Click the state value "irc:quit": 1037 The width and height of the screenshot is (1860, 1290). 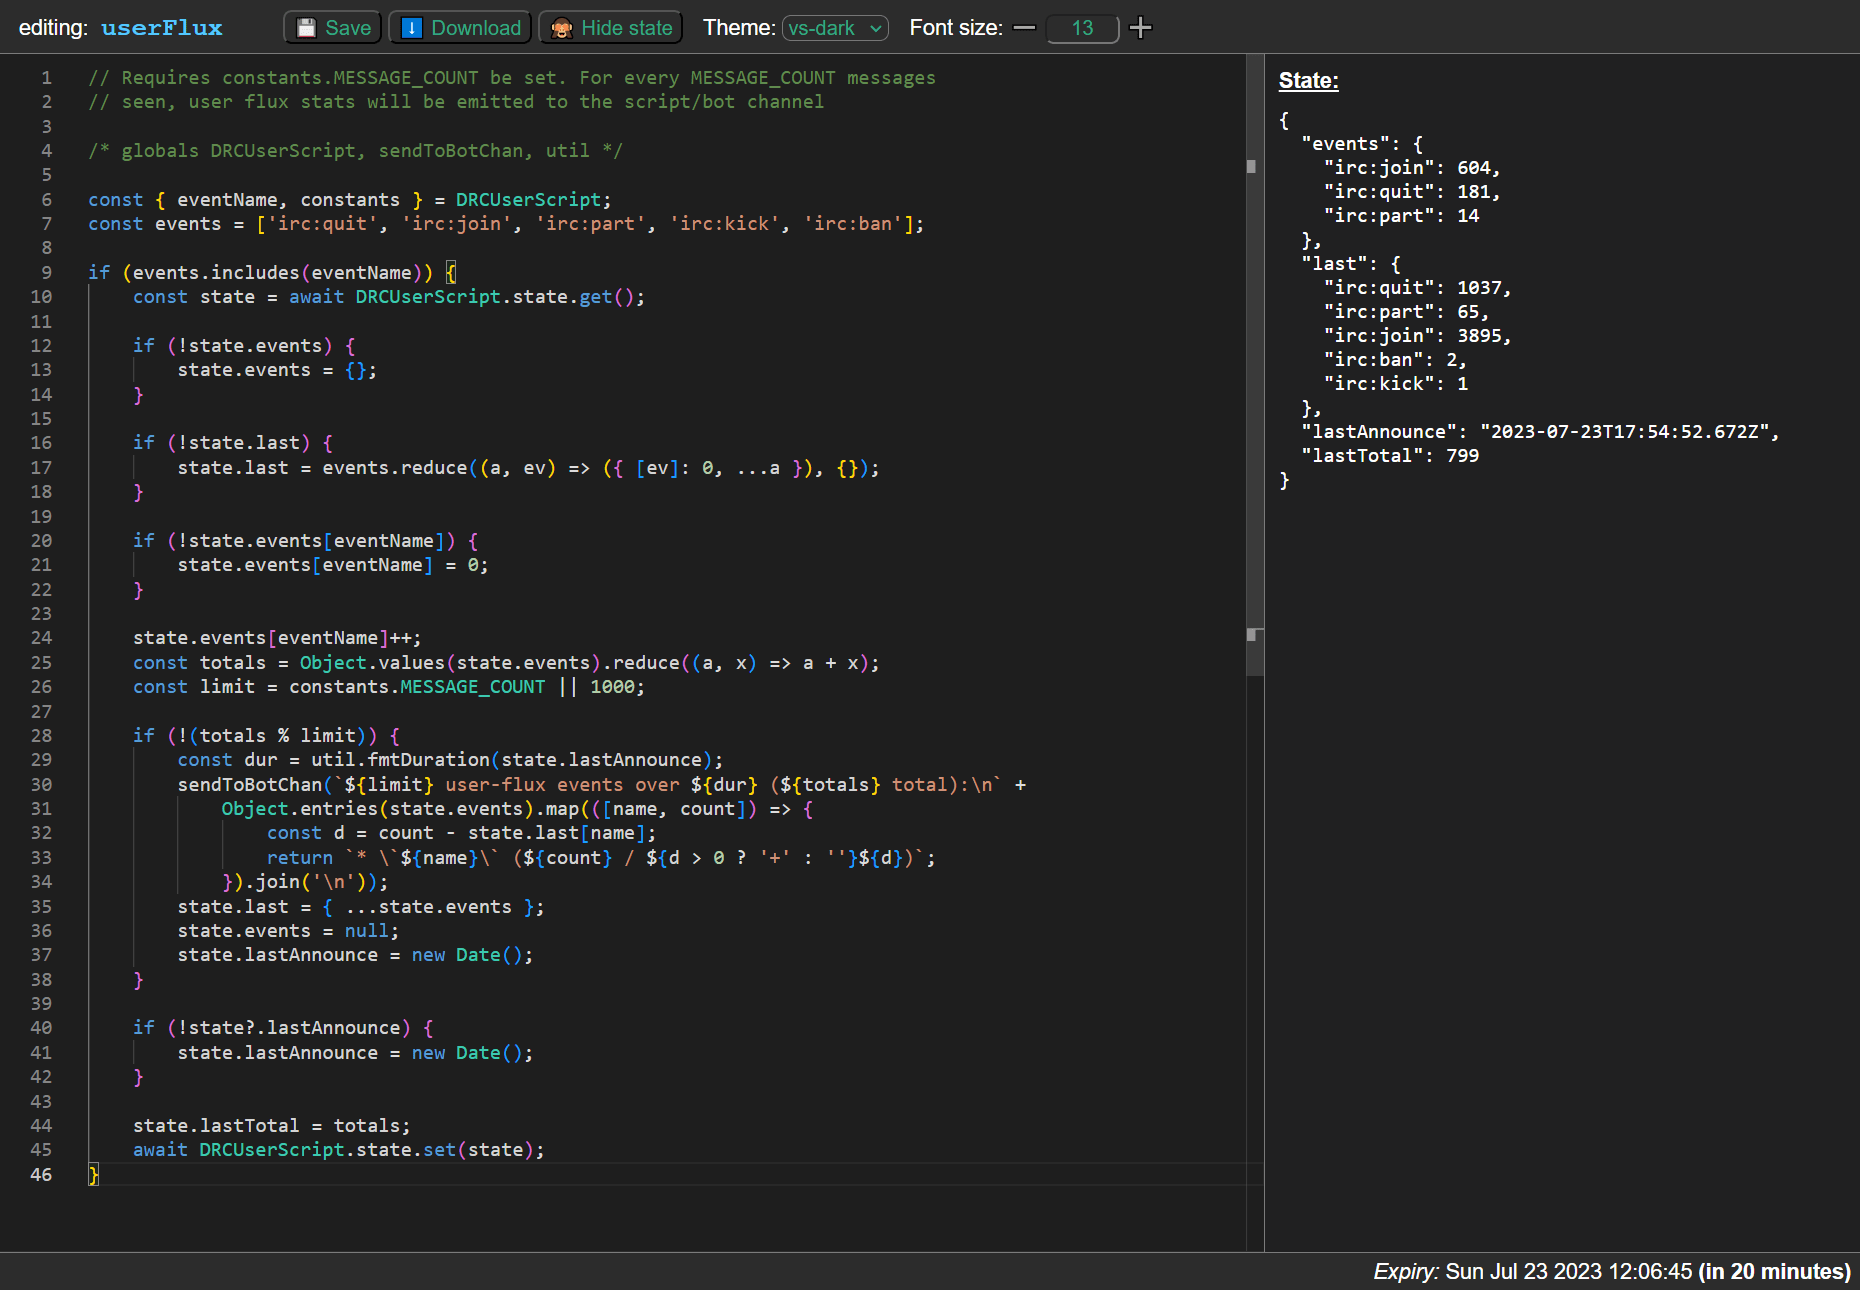pyautogui.click(x=1418, y=288)
